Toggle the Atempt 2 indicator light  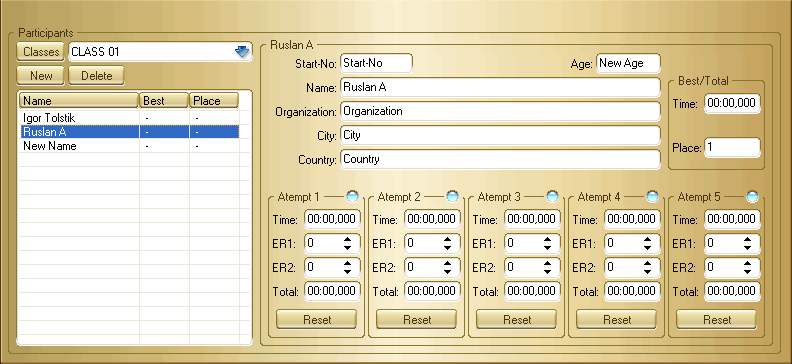coord(453,196)
